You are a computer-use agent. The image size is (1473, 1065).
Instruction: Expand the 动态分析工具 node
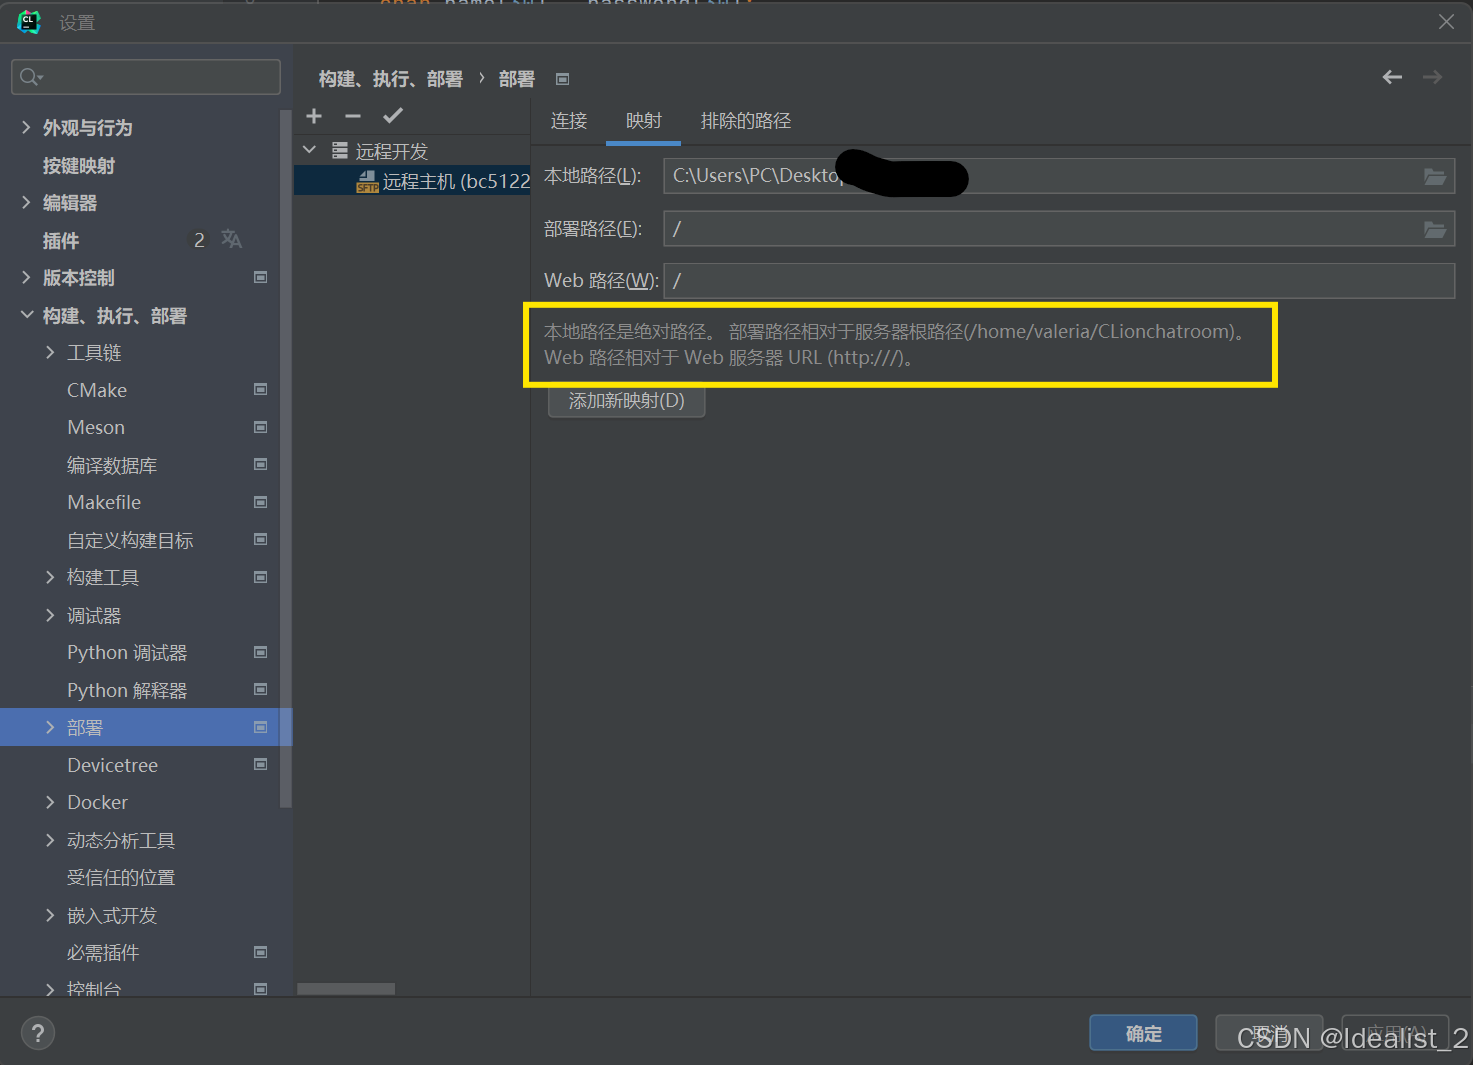pyautogui.click(x=50, y=840)
